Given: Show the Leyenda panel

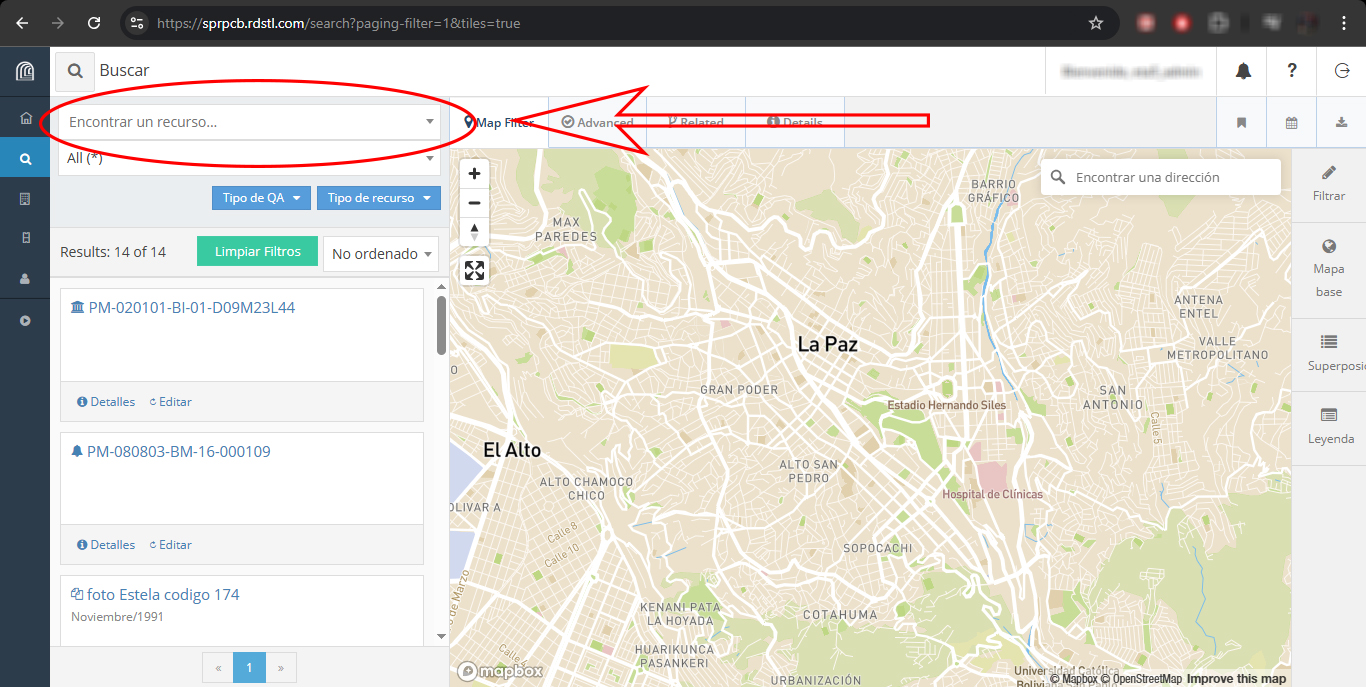Looking at the screenshot, I should tap(1329, 426).
